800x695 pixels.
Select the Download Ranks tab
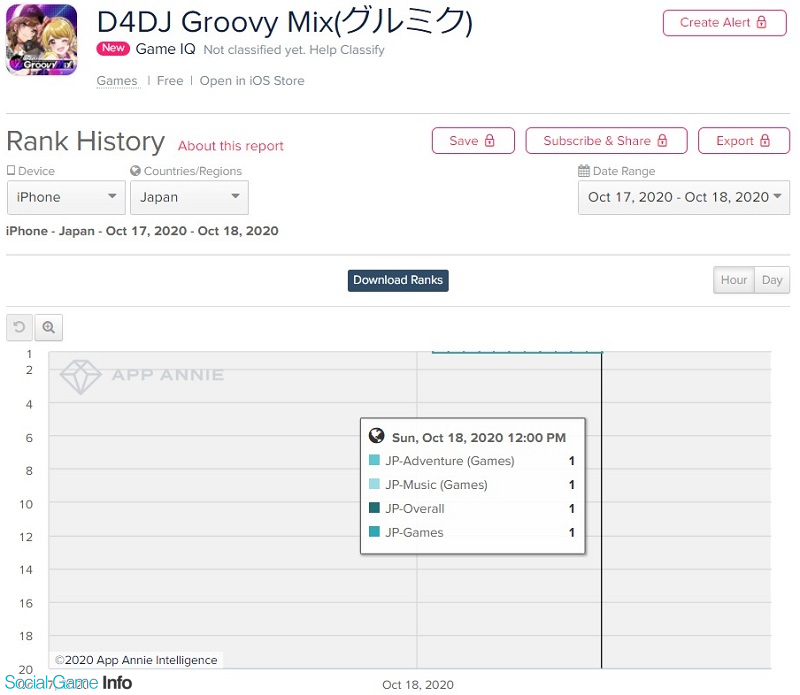[398, 281]
